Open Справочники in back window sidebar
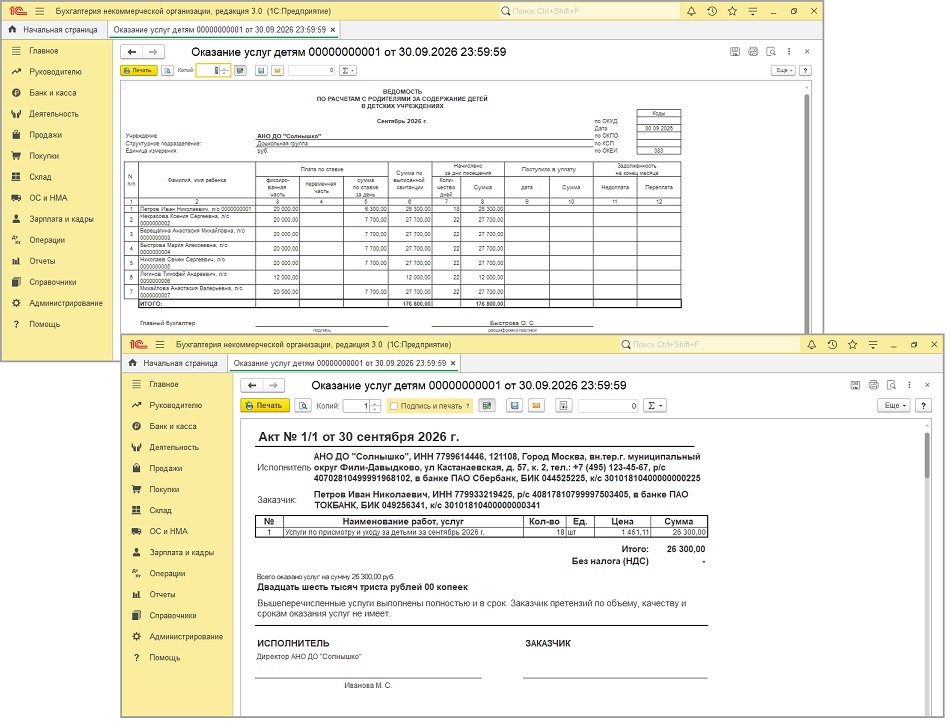Image resolution: width=950 pixels, height=724 pixels. [x=53, y=282]
